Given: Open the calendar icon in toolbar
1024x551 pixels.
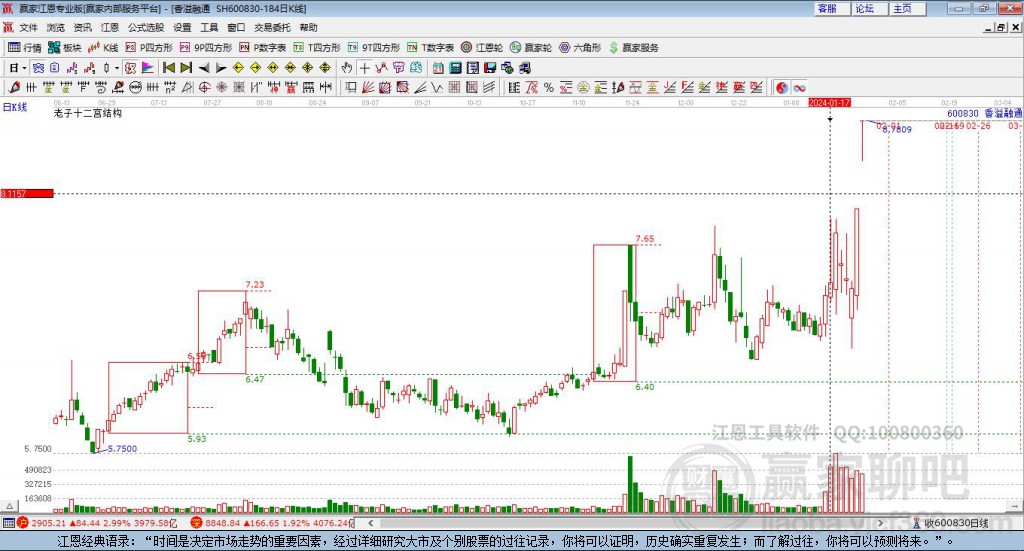Looking at the screenshot, I should 438,68.
